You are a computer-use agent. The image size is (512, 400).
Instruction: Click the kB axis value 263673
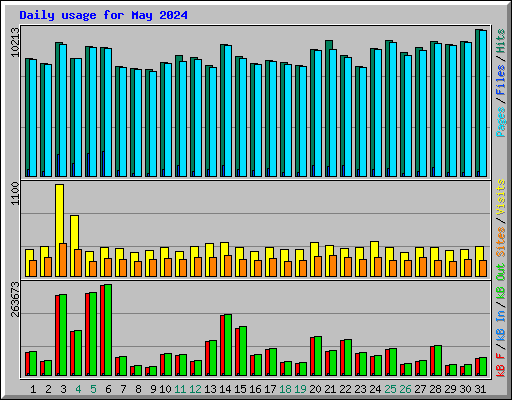click(15, 299)
